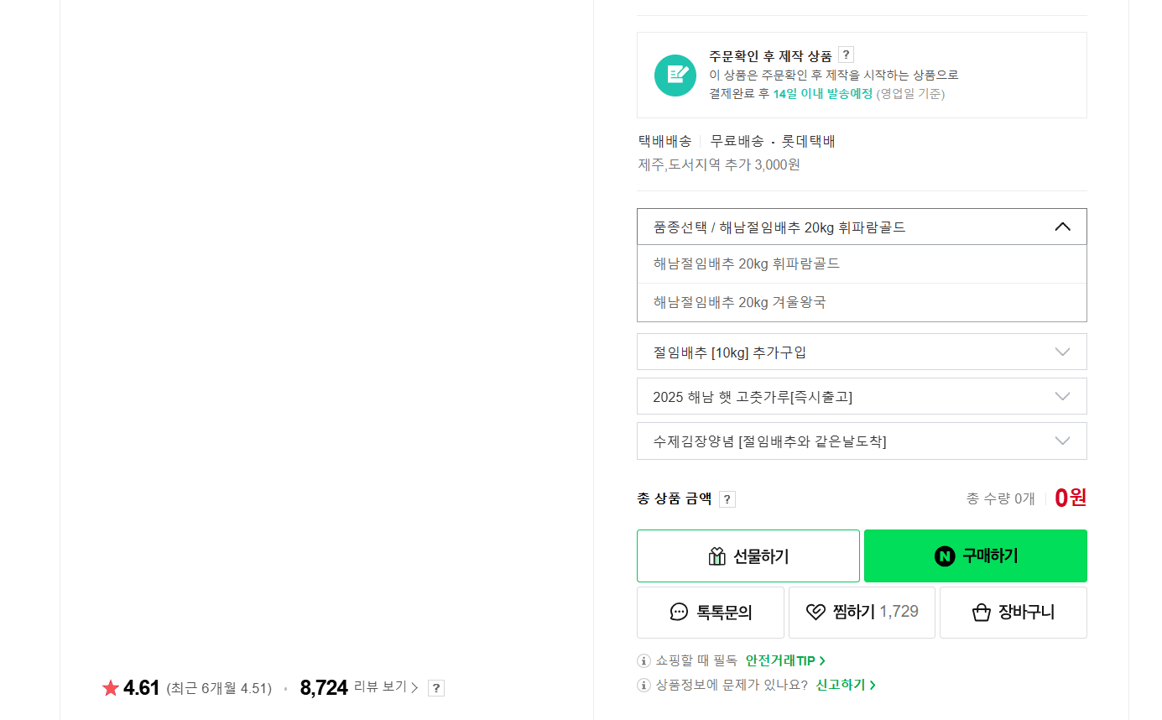
Task: Click help icon next to 총 상품 금액
Action: [x=728, y=498]
